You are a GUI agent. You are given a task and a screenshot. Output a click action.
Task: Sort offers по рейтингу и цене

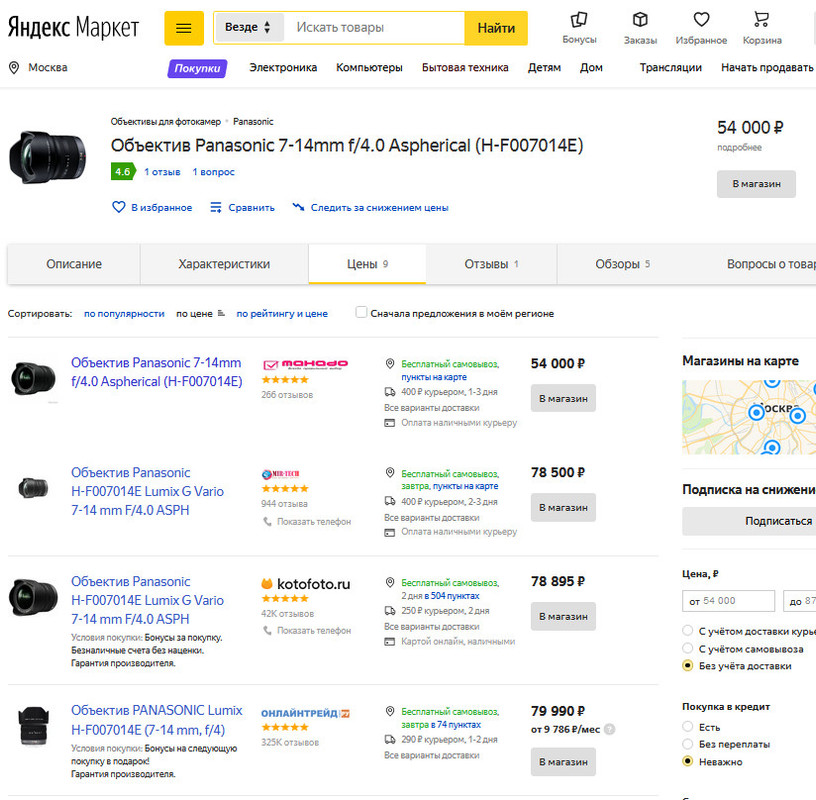click(282, 314)
